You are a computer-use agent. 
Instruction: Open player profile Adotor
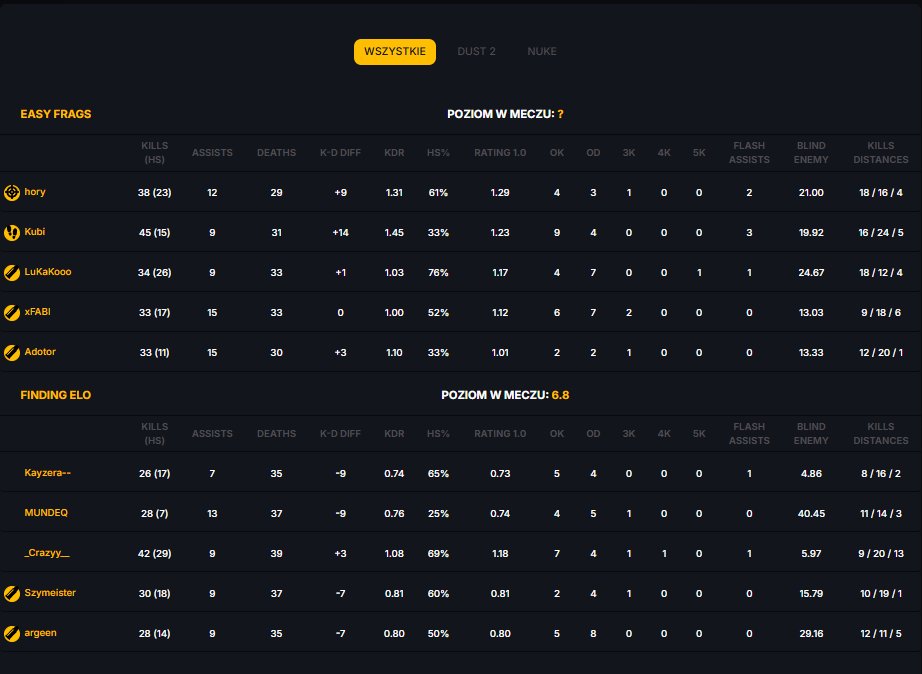tap(40, 352)
